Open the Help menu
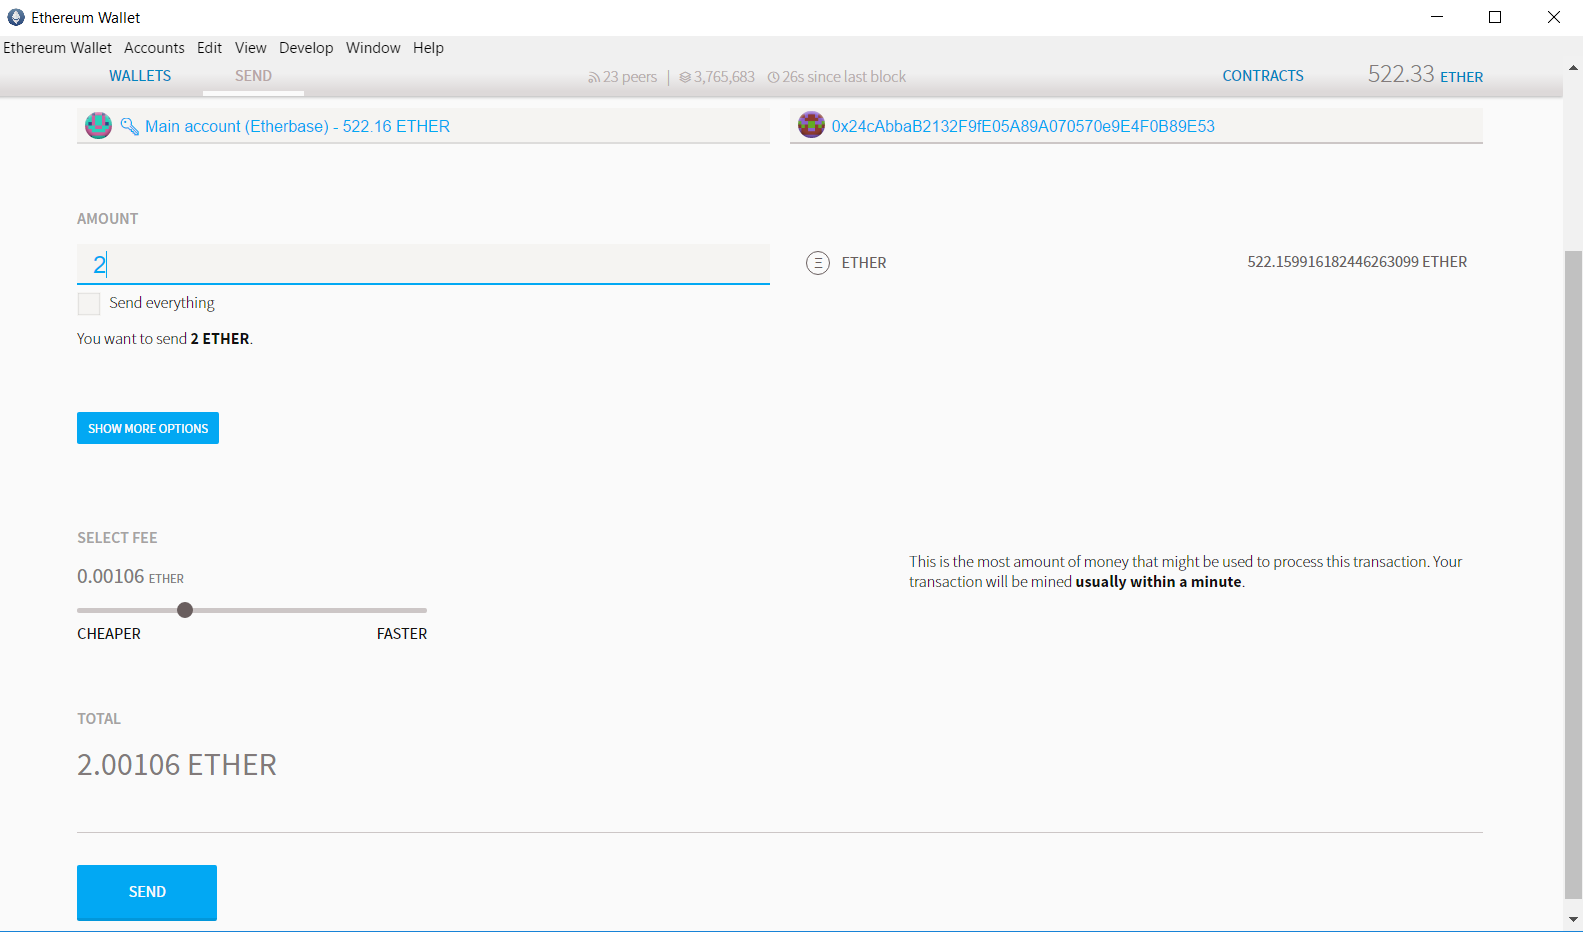Image resolution: width=1583 pixels, height=932 pixels. click(428, 48)
